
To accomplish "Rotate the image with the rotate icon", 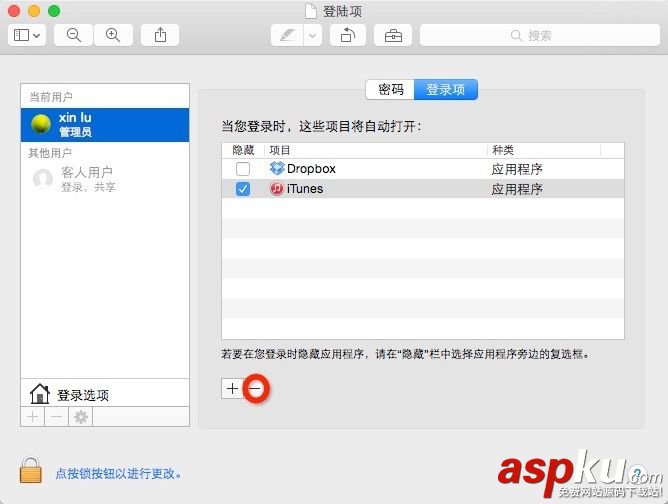I will [x=348, y=35].
